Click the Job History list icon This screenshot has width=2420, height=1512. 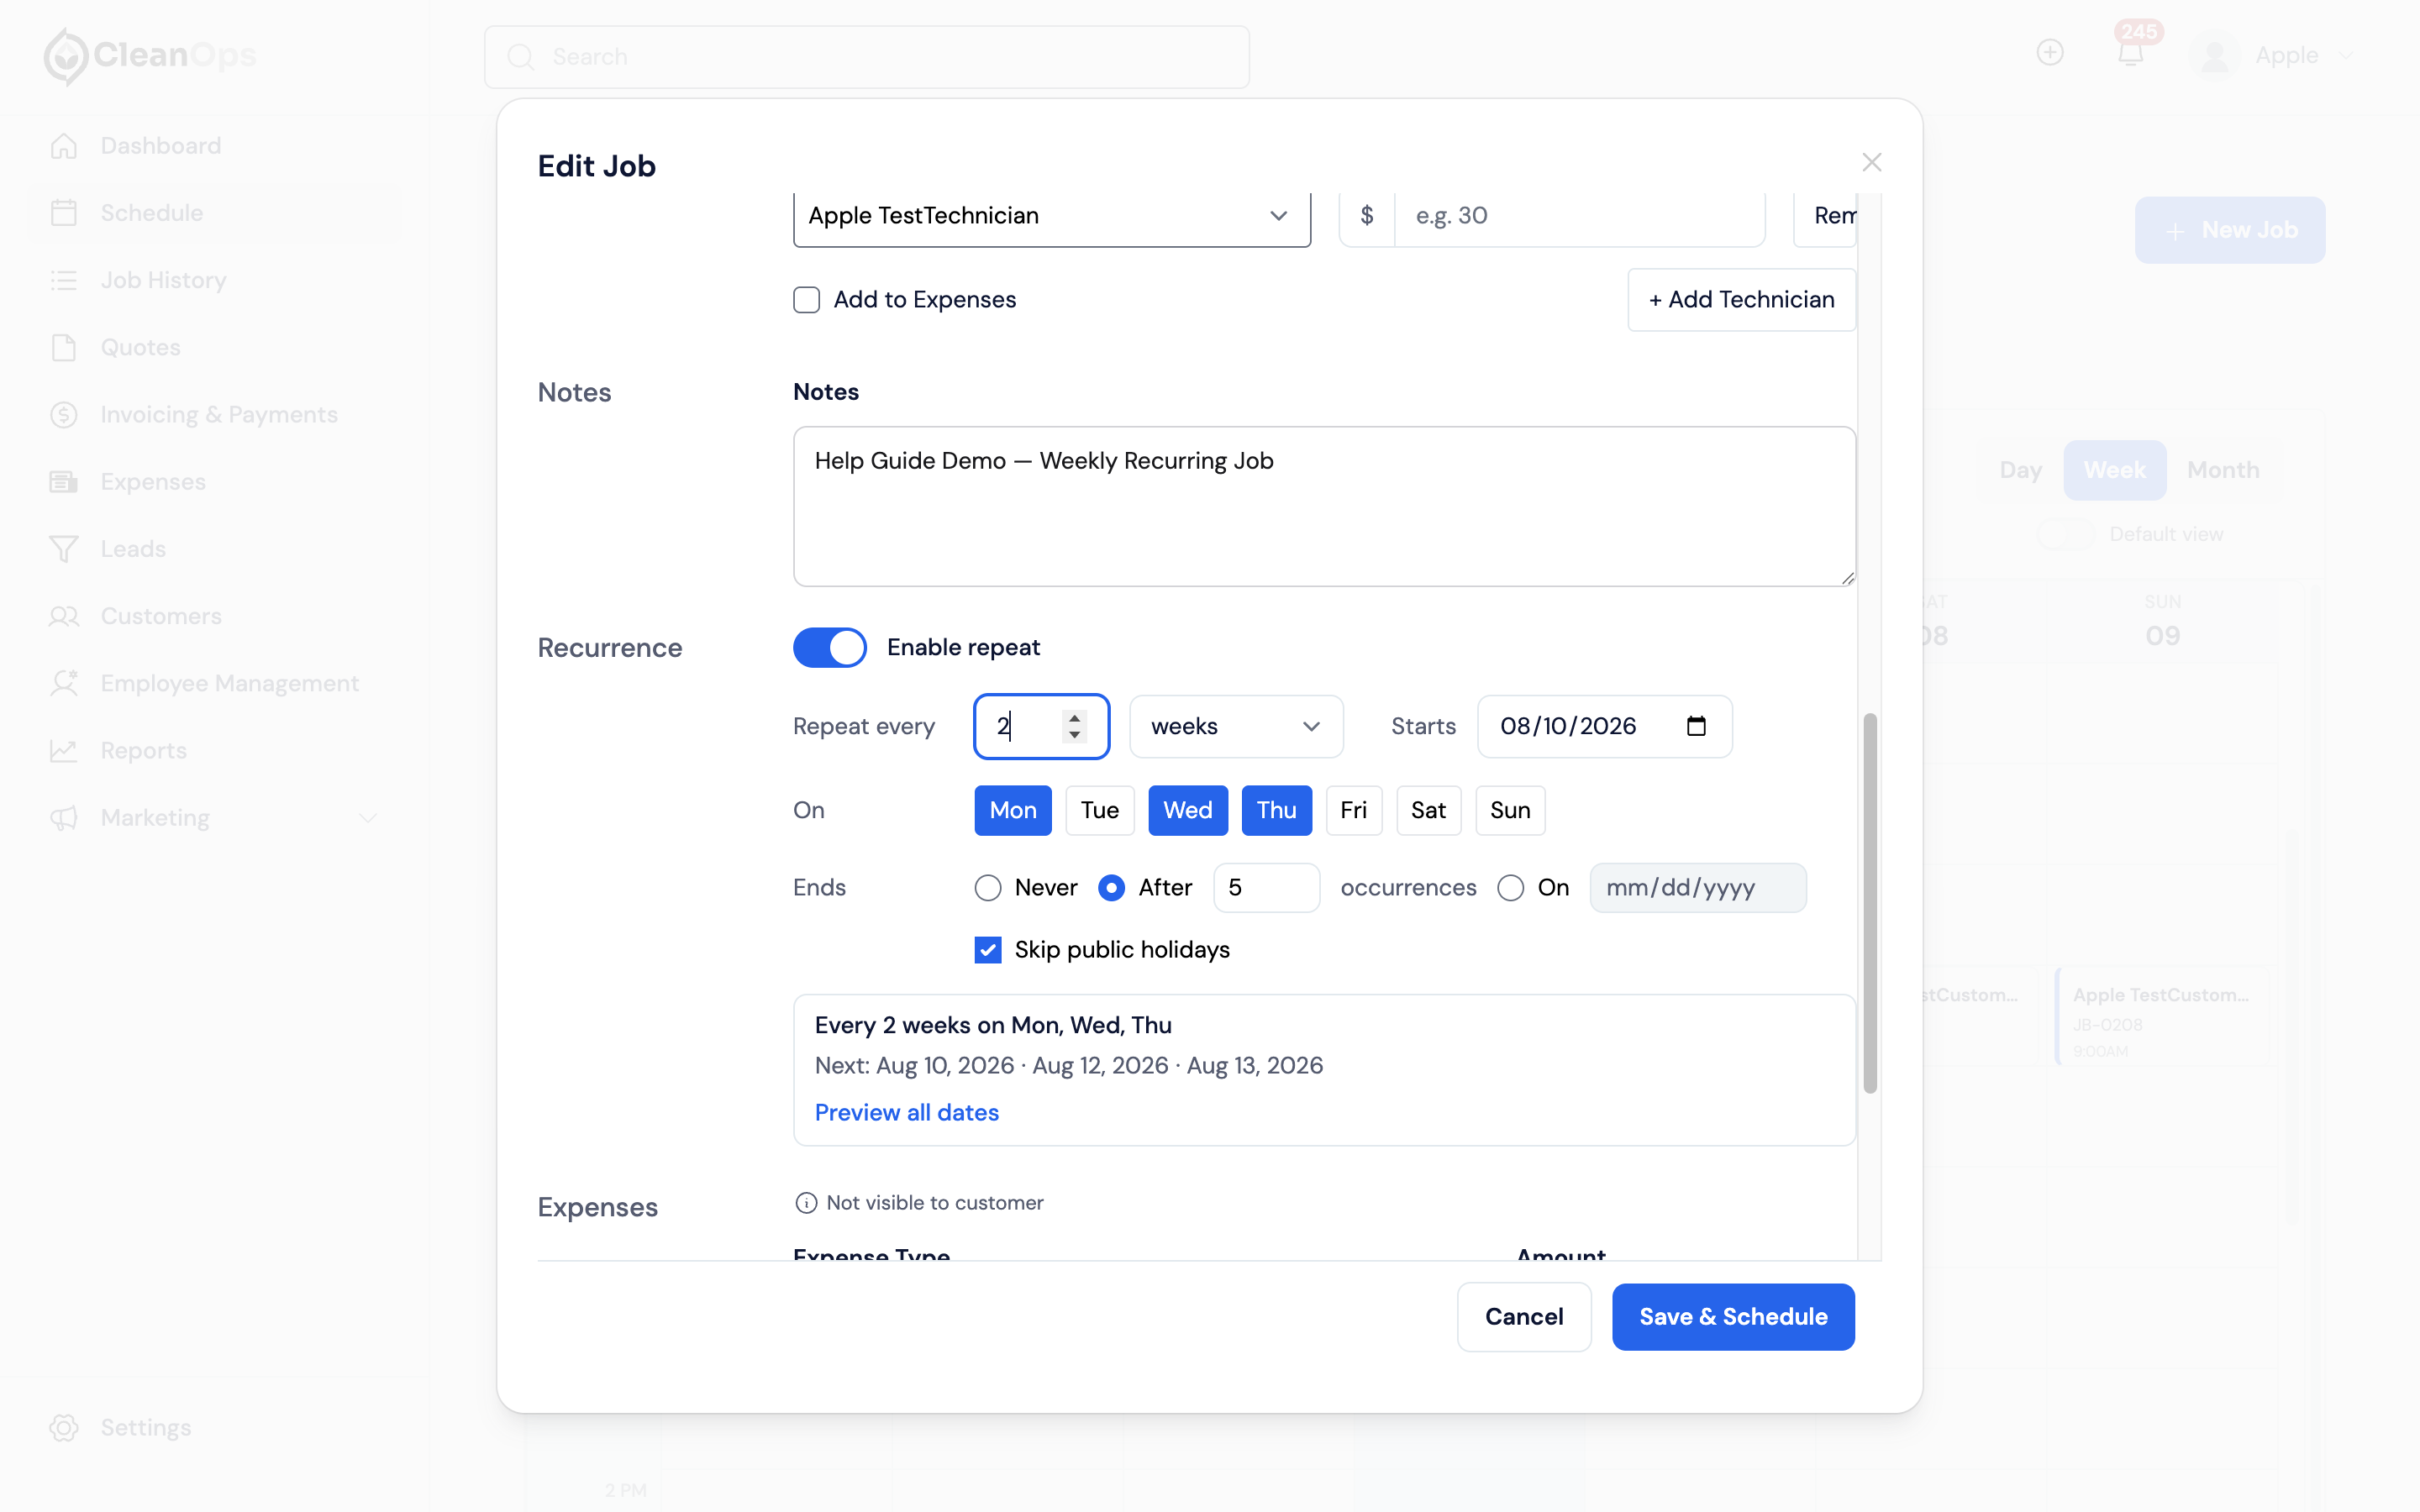click(64, 280)
